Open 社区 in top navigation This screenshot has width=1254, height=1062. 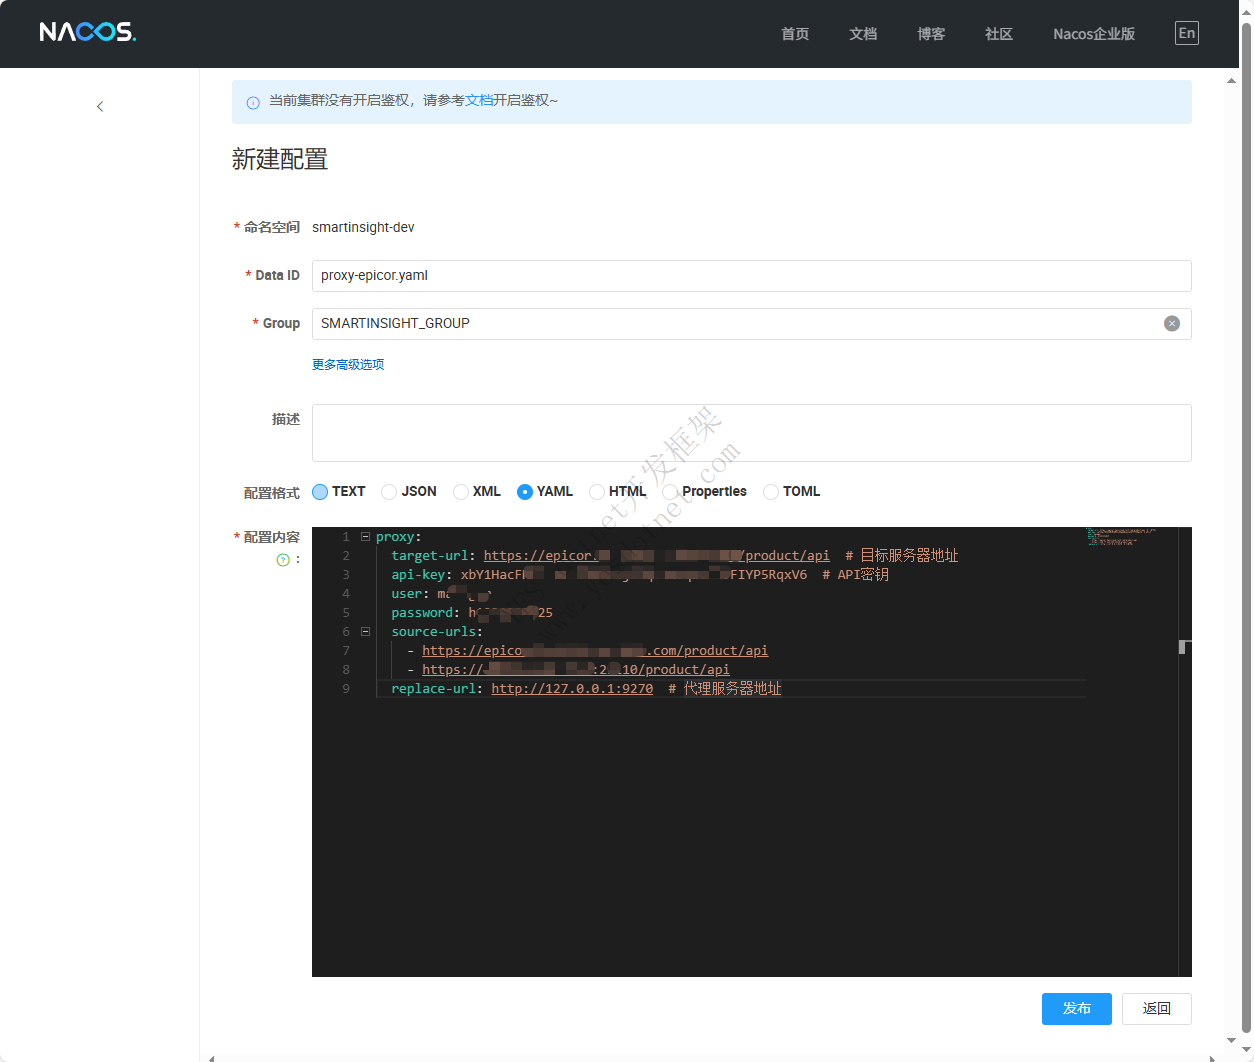pyautogui.click(x=999, y=34)
